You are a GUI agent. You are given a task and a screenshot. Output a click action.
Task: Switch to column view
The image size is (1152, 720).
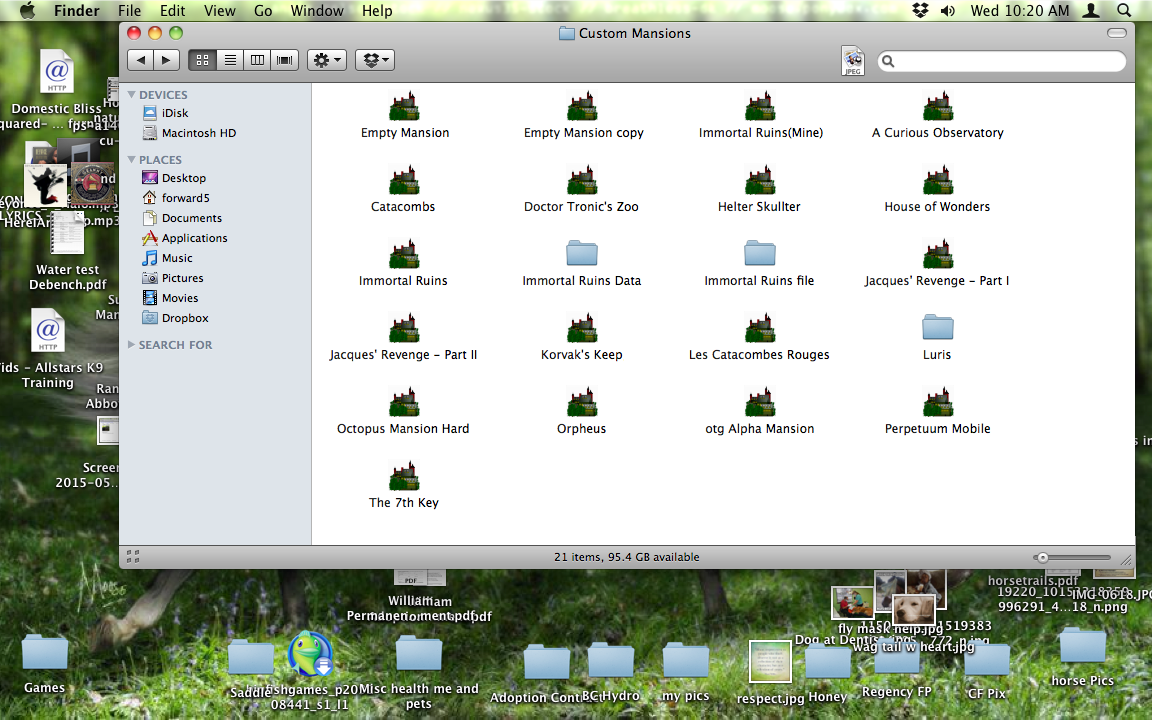coord(257,60)
